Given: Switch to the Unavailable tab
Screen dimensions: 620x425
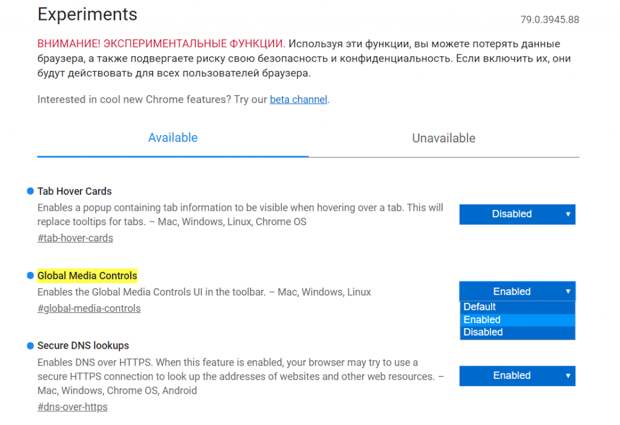Looking at the screenshot, I should (x=444, y=138).
